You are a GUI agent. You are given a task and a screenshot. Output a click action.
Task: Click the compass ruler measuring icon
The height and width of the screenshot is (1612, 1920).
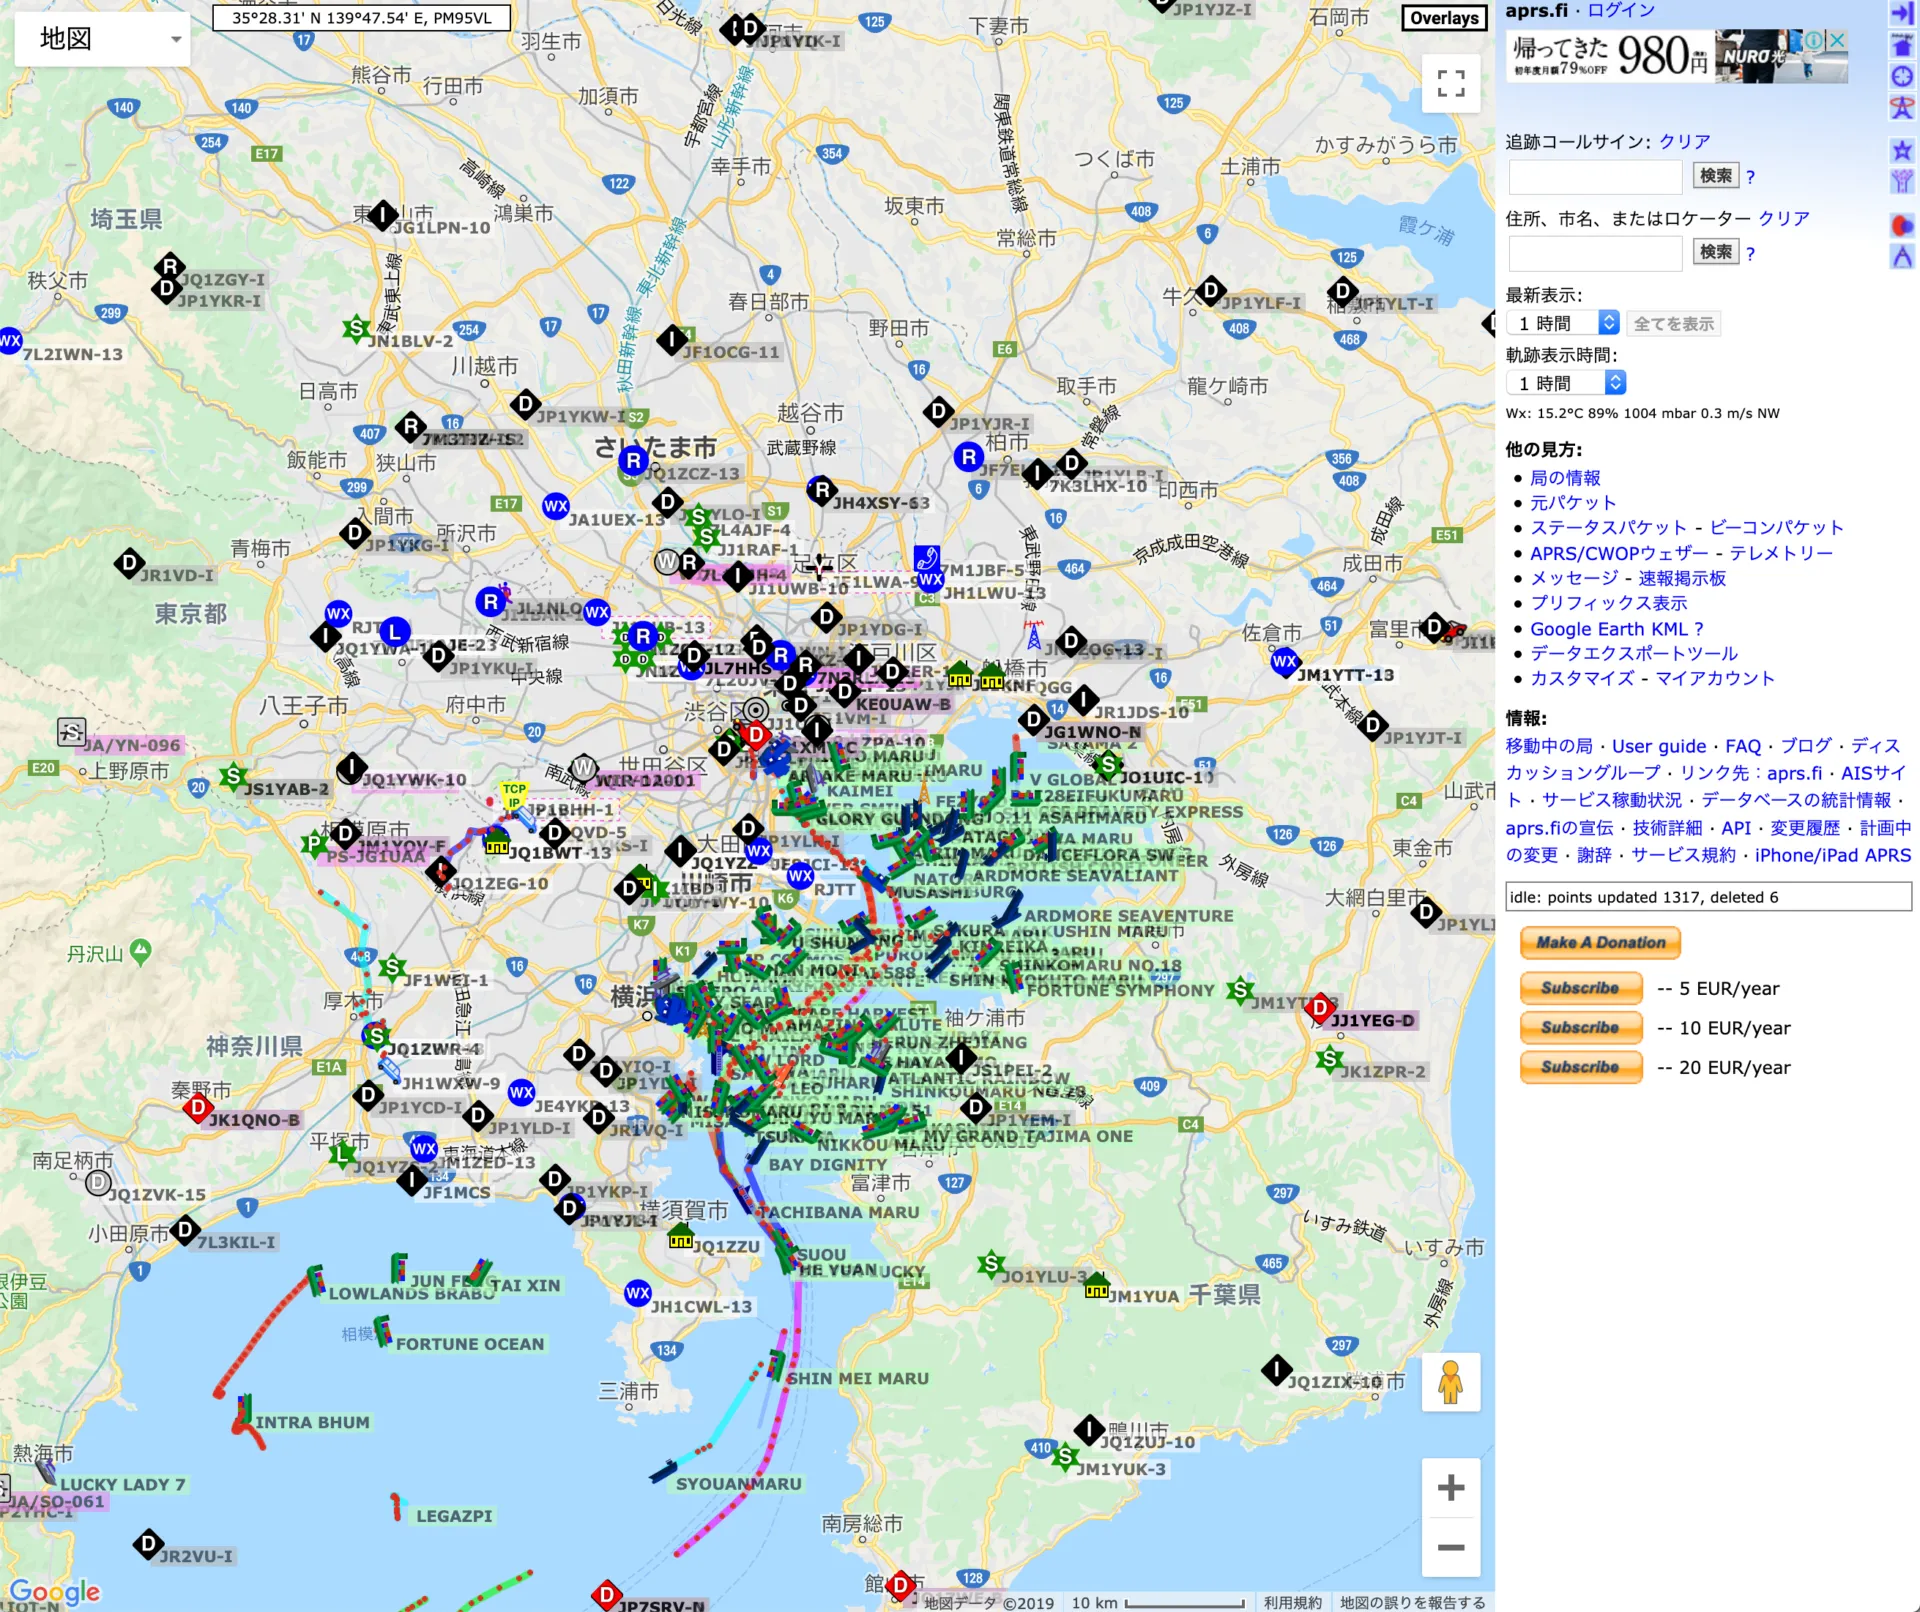coord(1901,258)
